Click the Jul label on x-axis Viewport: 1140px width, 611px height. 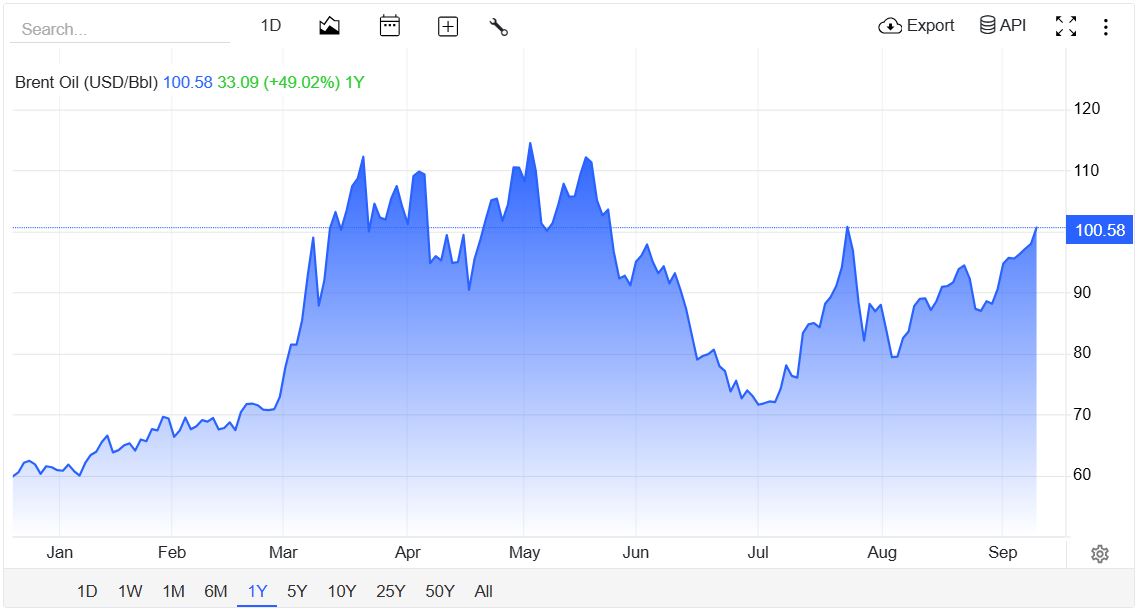[x=758, y=553]
